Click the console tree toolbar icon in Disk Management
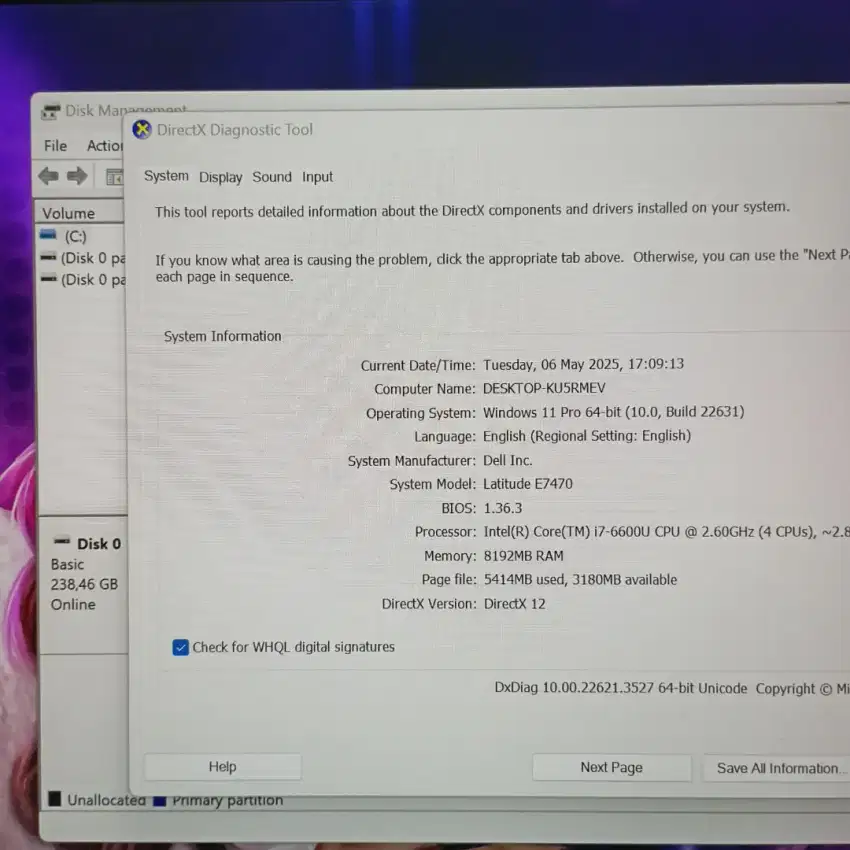The height and width of the screenshot is (850, 850). (x=114, y=177)
